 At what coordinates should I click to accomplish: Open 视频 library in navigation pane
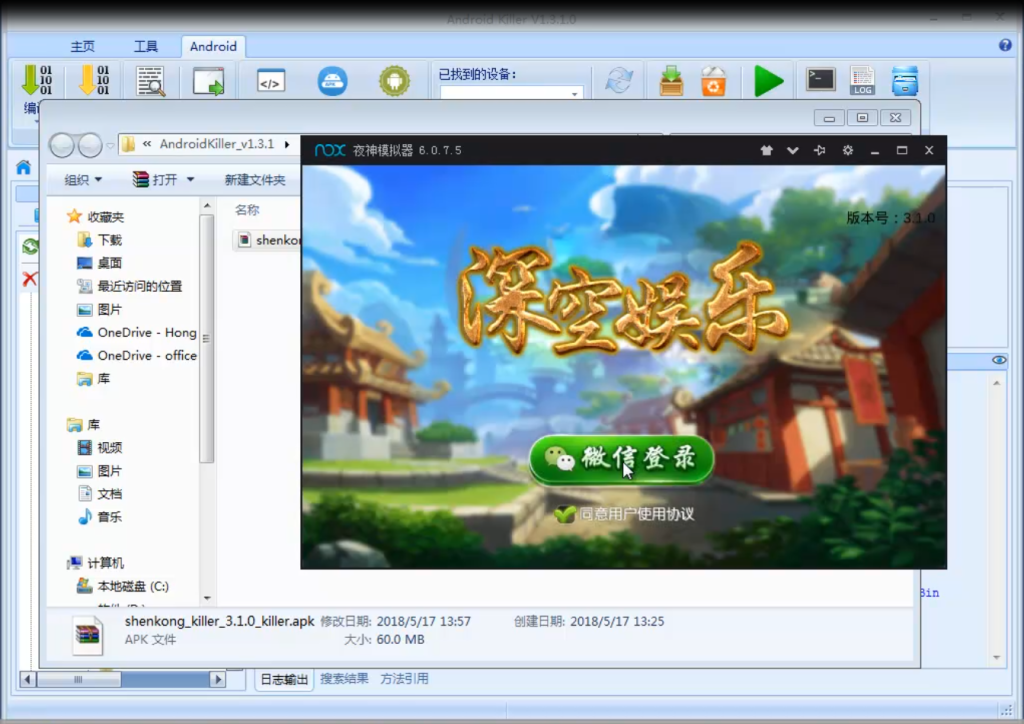pyautogui.click(x=99, y=448)
